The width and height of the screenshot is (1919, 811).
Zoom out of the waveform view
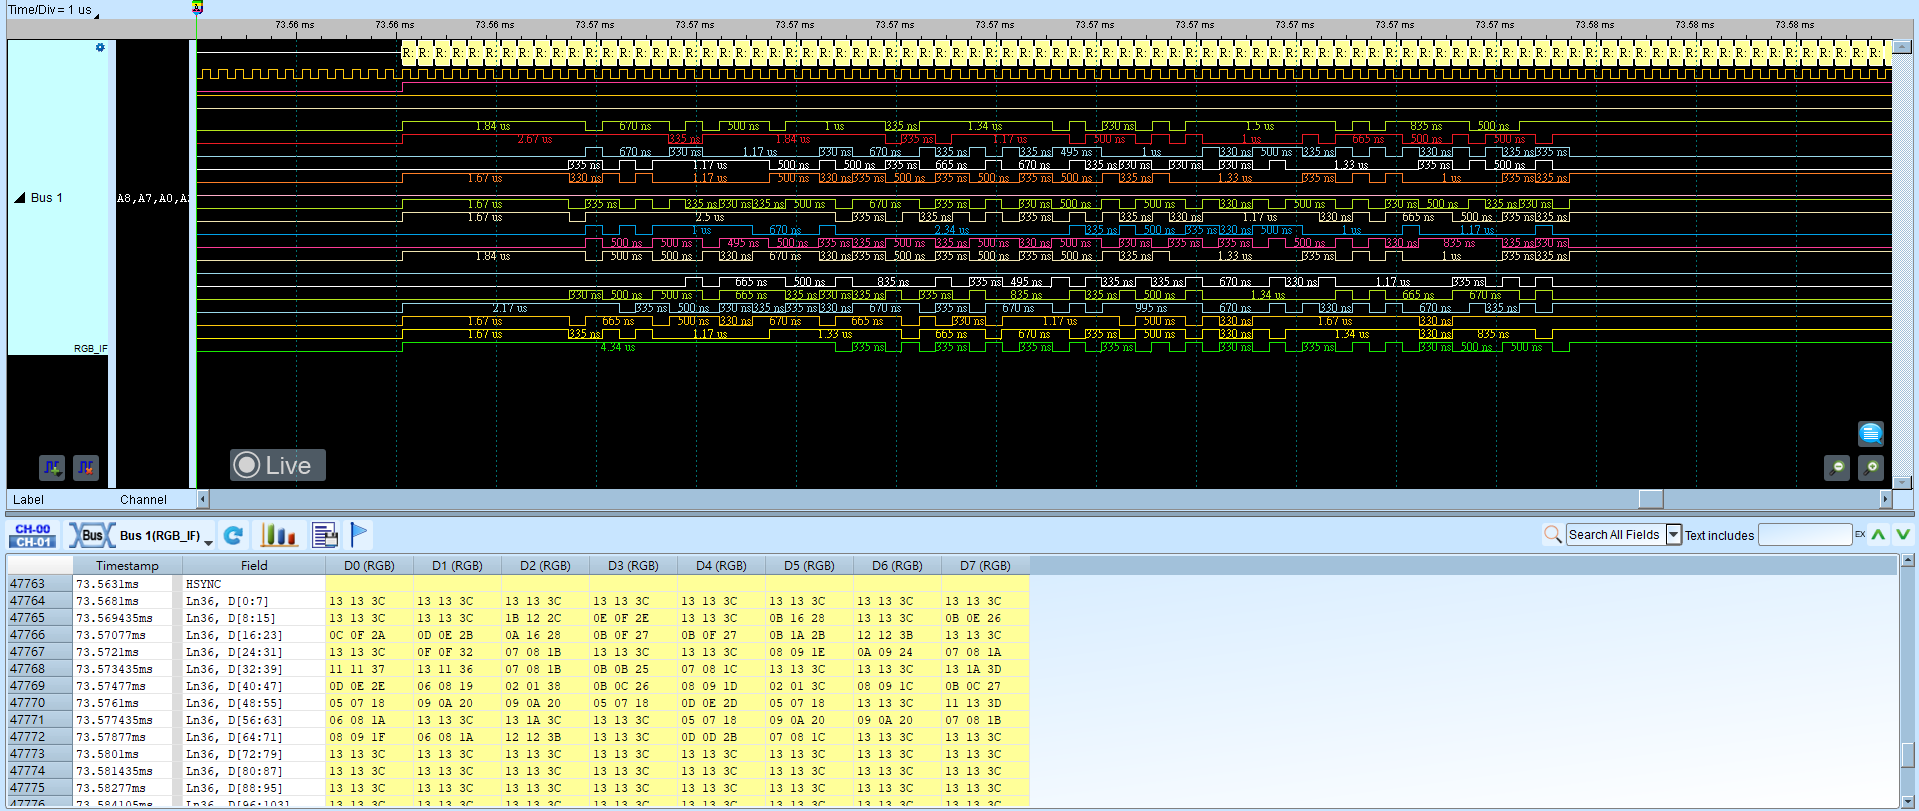pyautogui.click(x=1837, y=467)
